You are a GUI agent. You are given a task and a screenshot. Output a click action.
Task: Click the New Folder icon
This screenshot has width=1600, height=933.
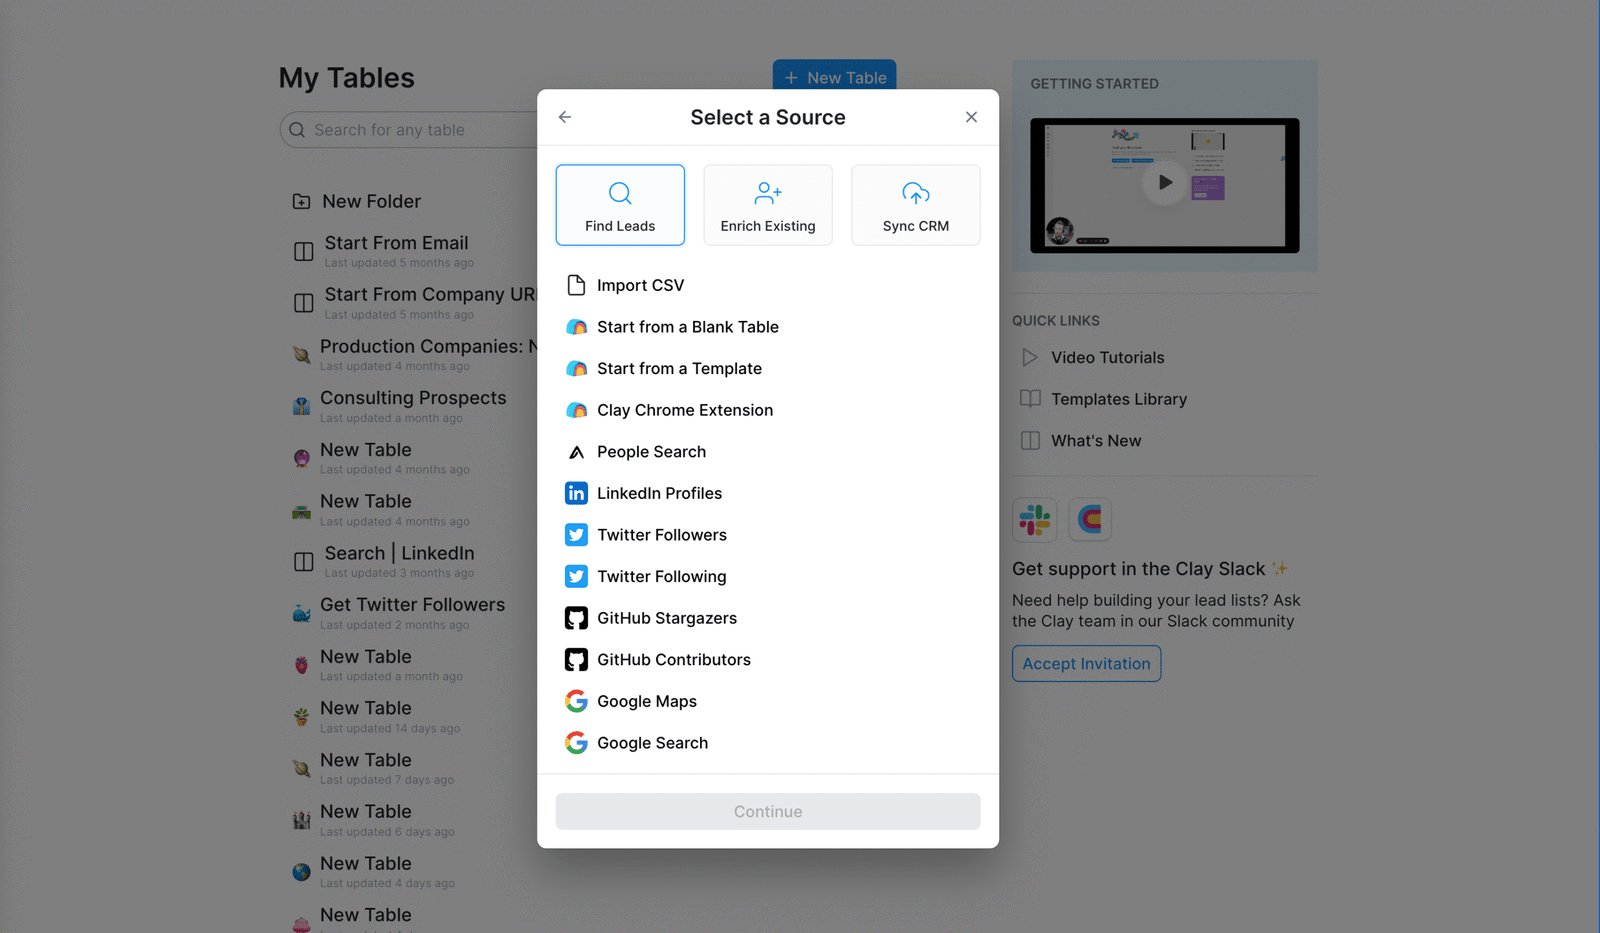coord(301,201)
